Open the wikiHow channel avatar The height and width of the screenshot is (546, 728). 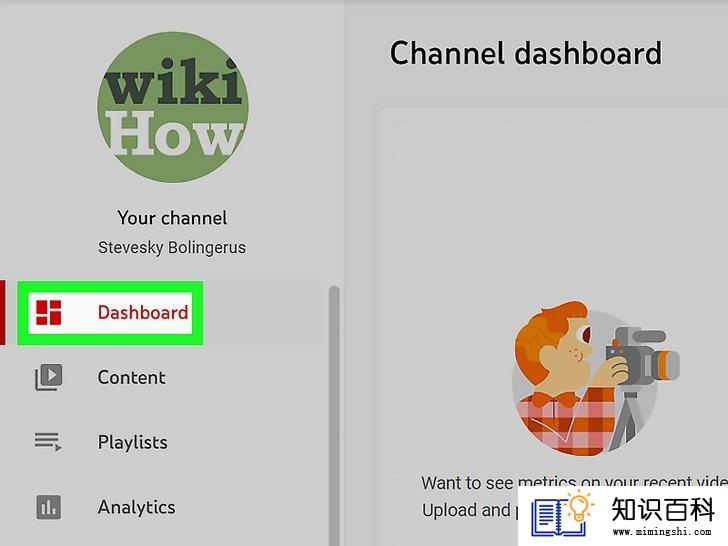pyautogui.click(x=173, y=107)
